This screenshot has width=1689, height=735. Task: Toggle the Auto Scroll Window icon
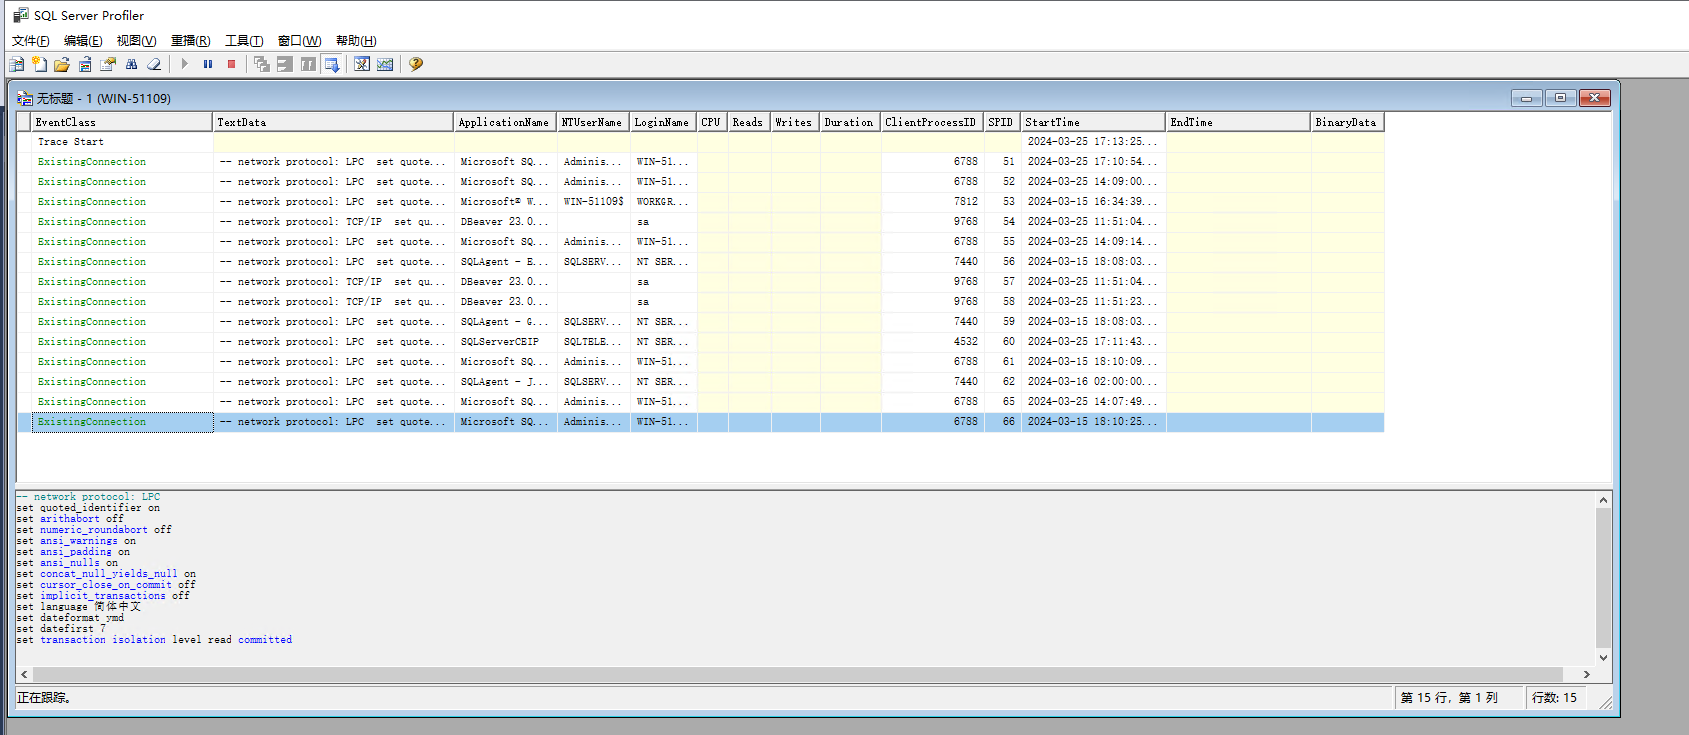click(x=331, y=64)
